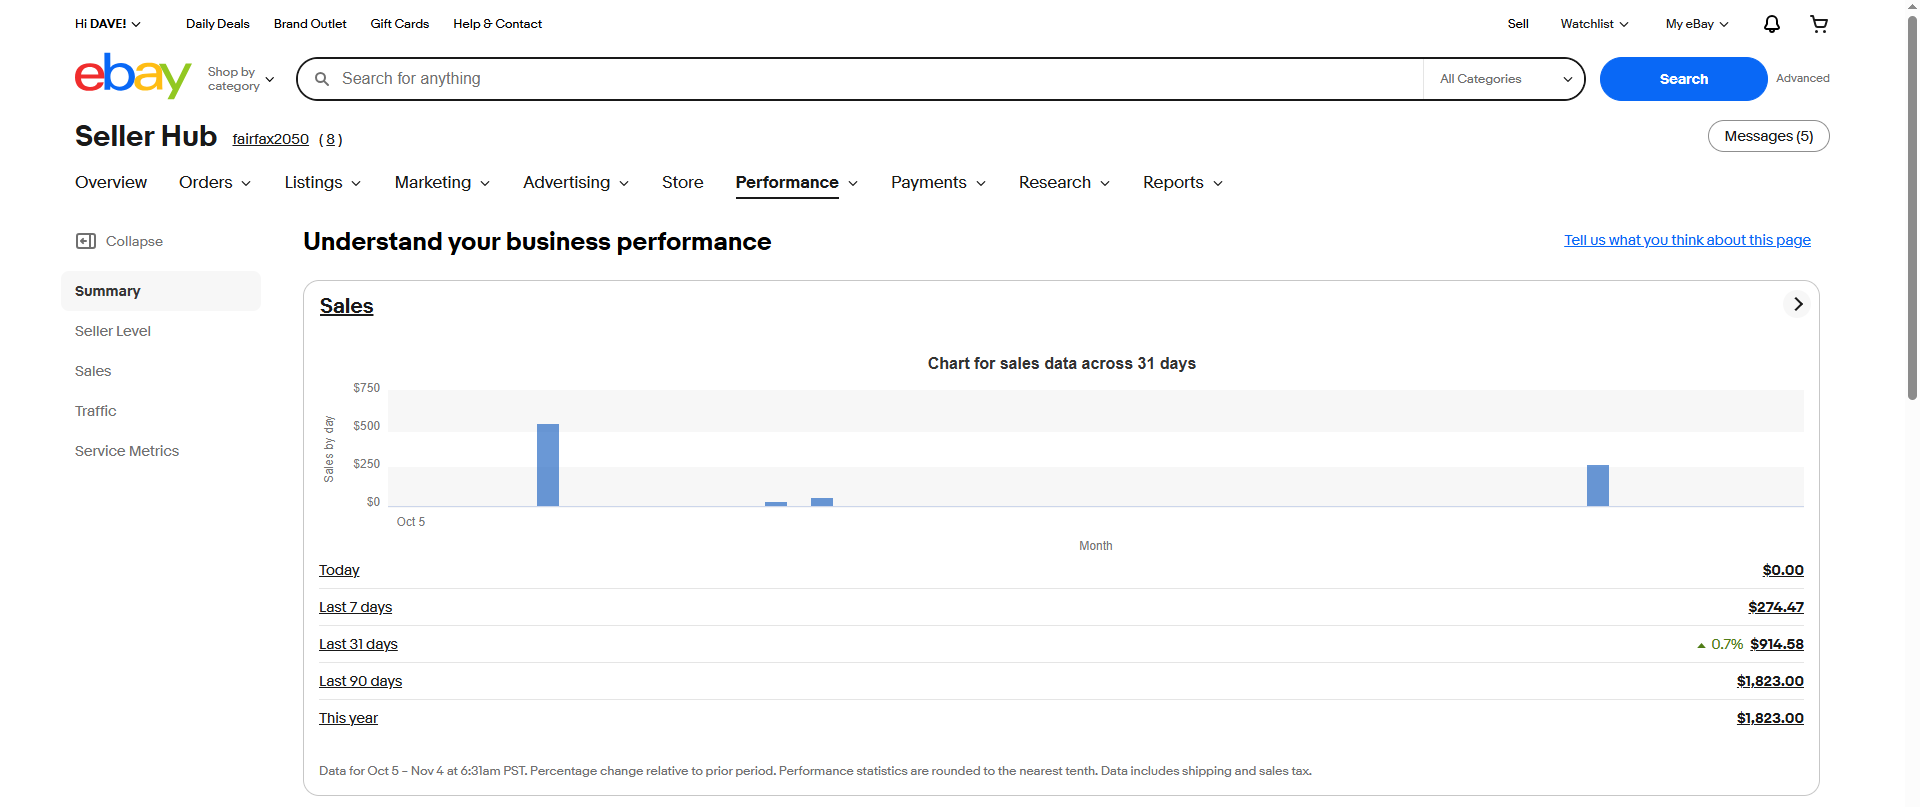This screenshot has width=1920, height=807.
Task: Open the Last 7 days link
Action: tap(355, 607)
